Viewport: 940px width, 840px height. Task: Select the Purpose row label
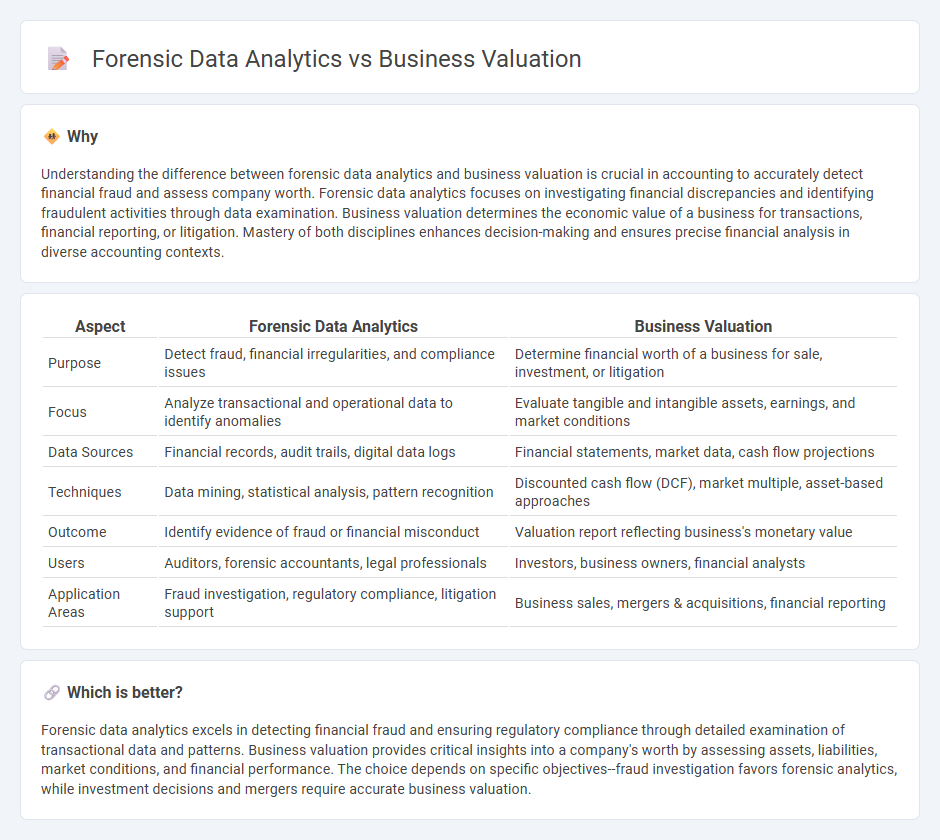(74, 363)
